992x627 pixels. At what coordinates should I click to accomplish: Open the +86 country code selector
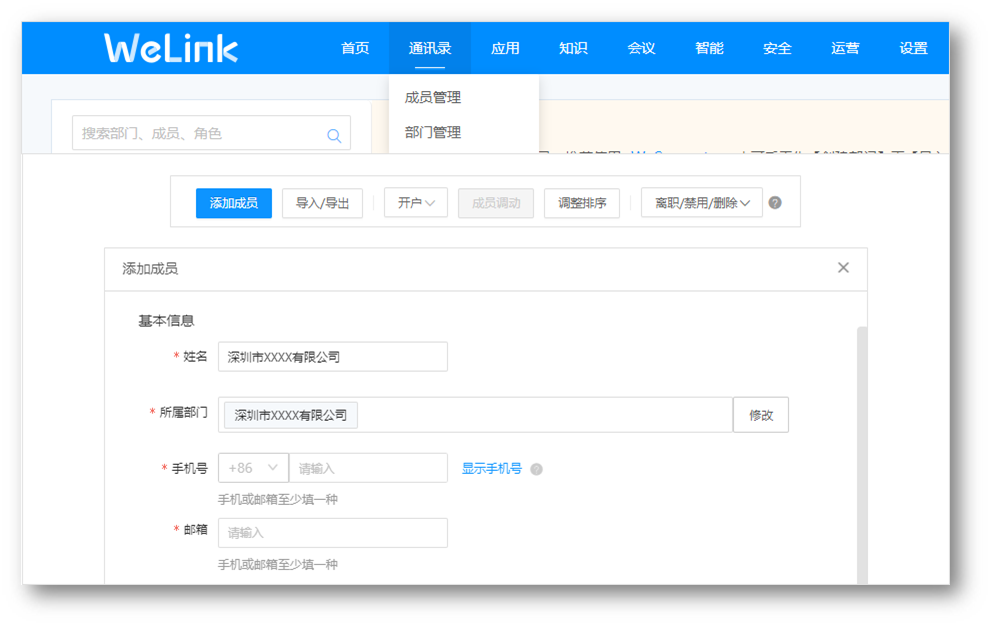pos(253,467)
